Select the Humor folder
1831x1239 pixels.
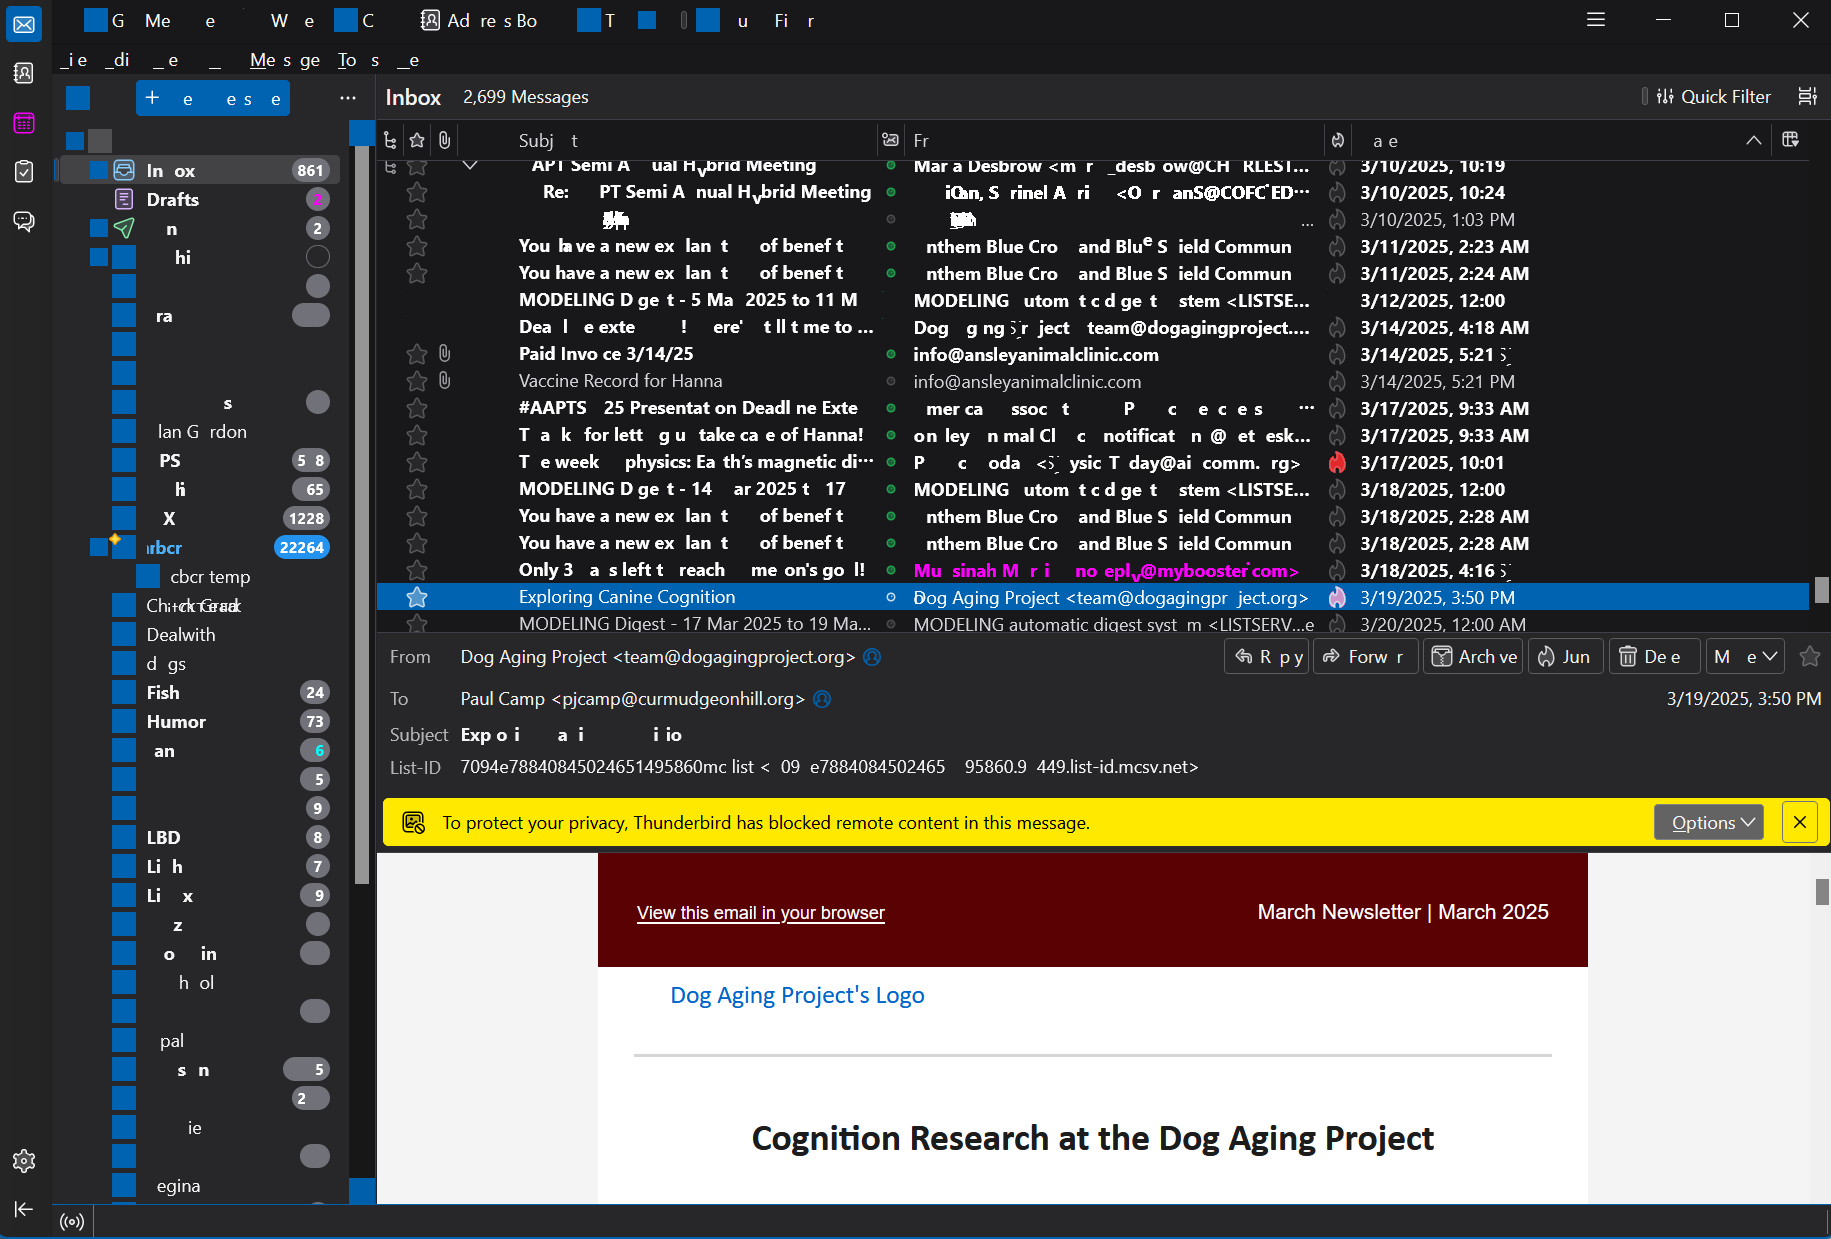point(200,721)
